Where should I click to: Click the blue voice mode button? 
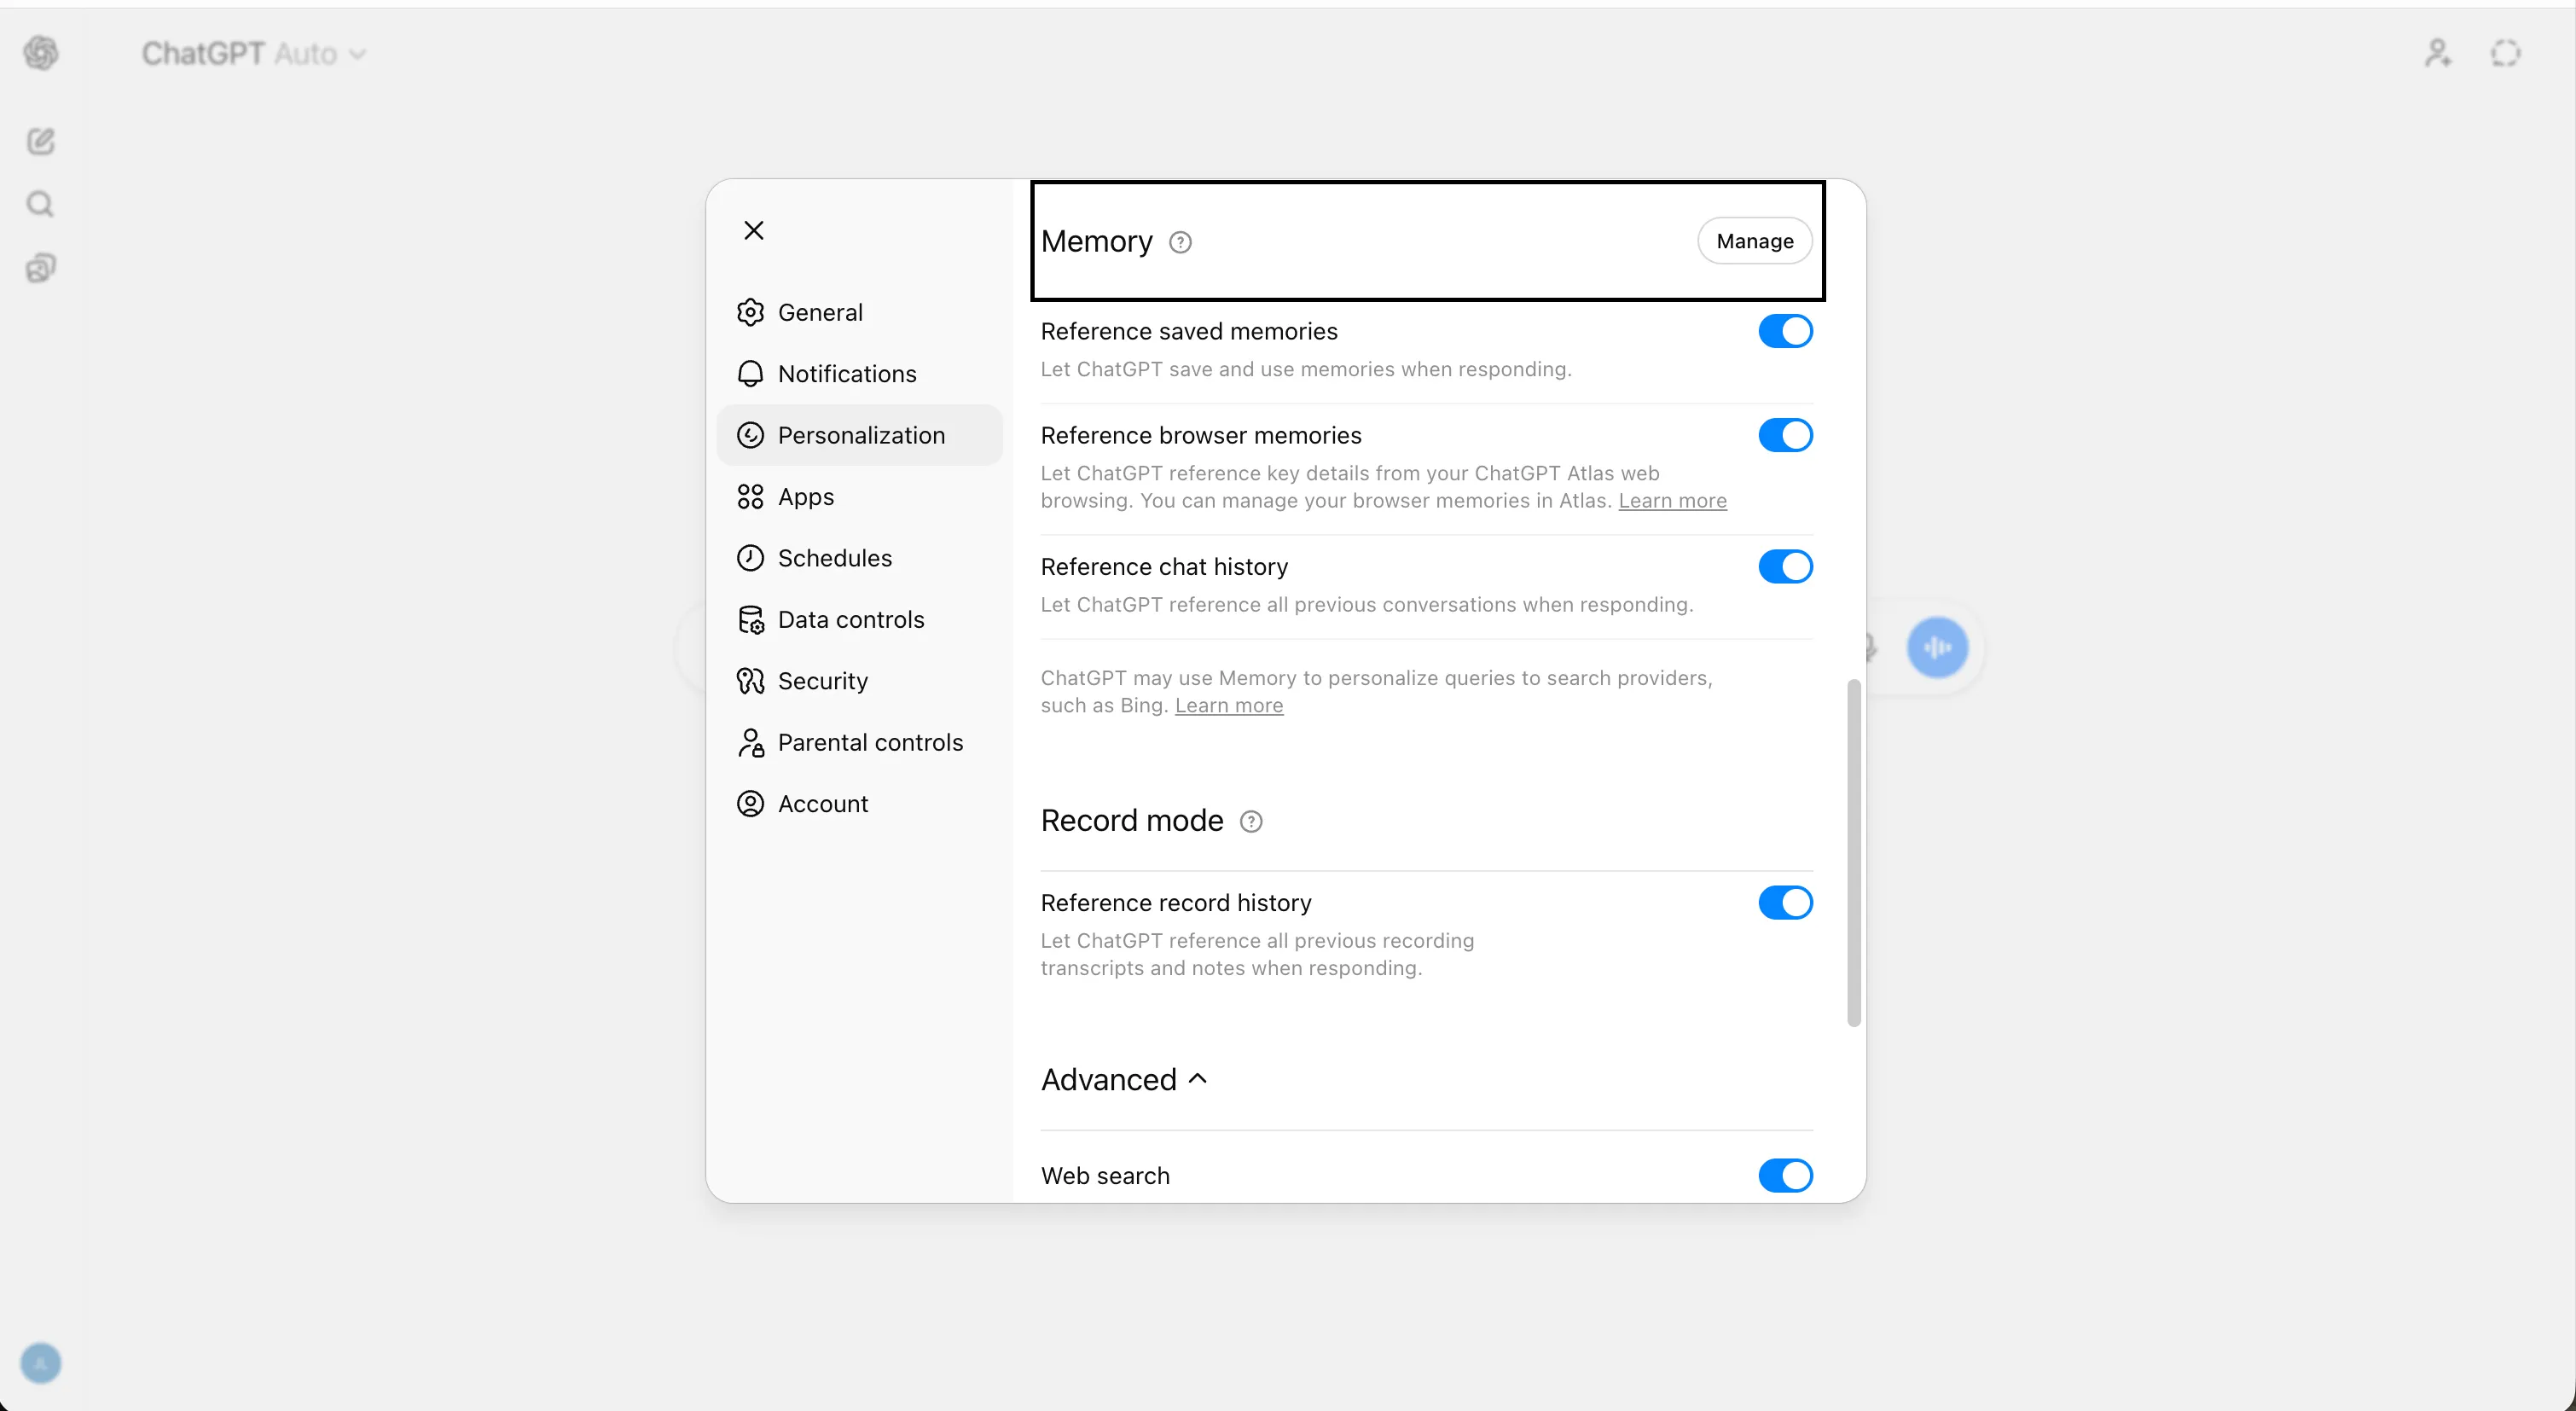(x=1937, y=648)
